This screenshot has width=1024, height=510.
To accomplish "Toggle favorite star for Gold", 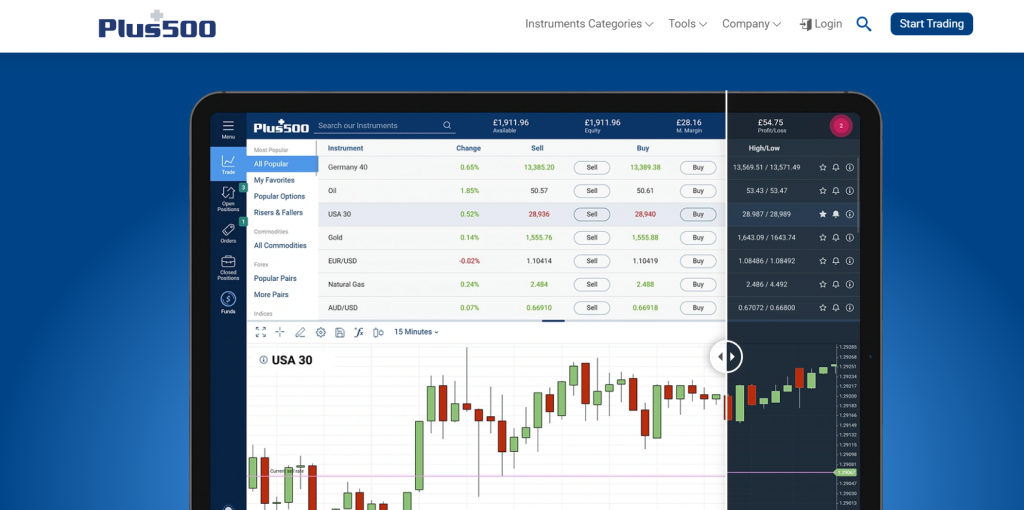I will pyautogui.click(x=823, y=238).
